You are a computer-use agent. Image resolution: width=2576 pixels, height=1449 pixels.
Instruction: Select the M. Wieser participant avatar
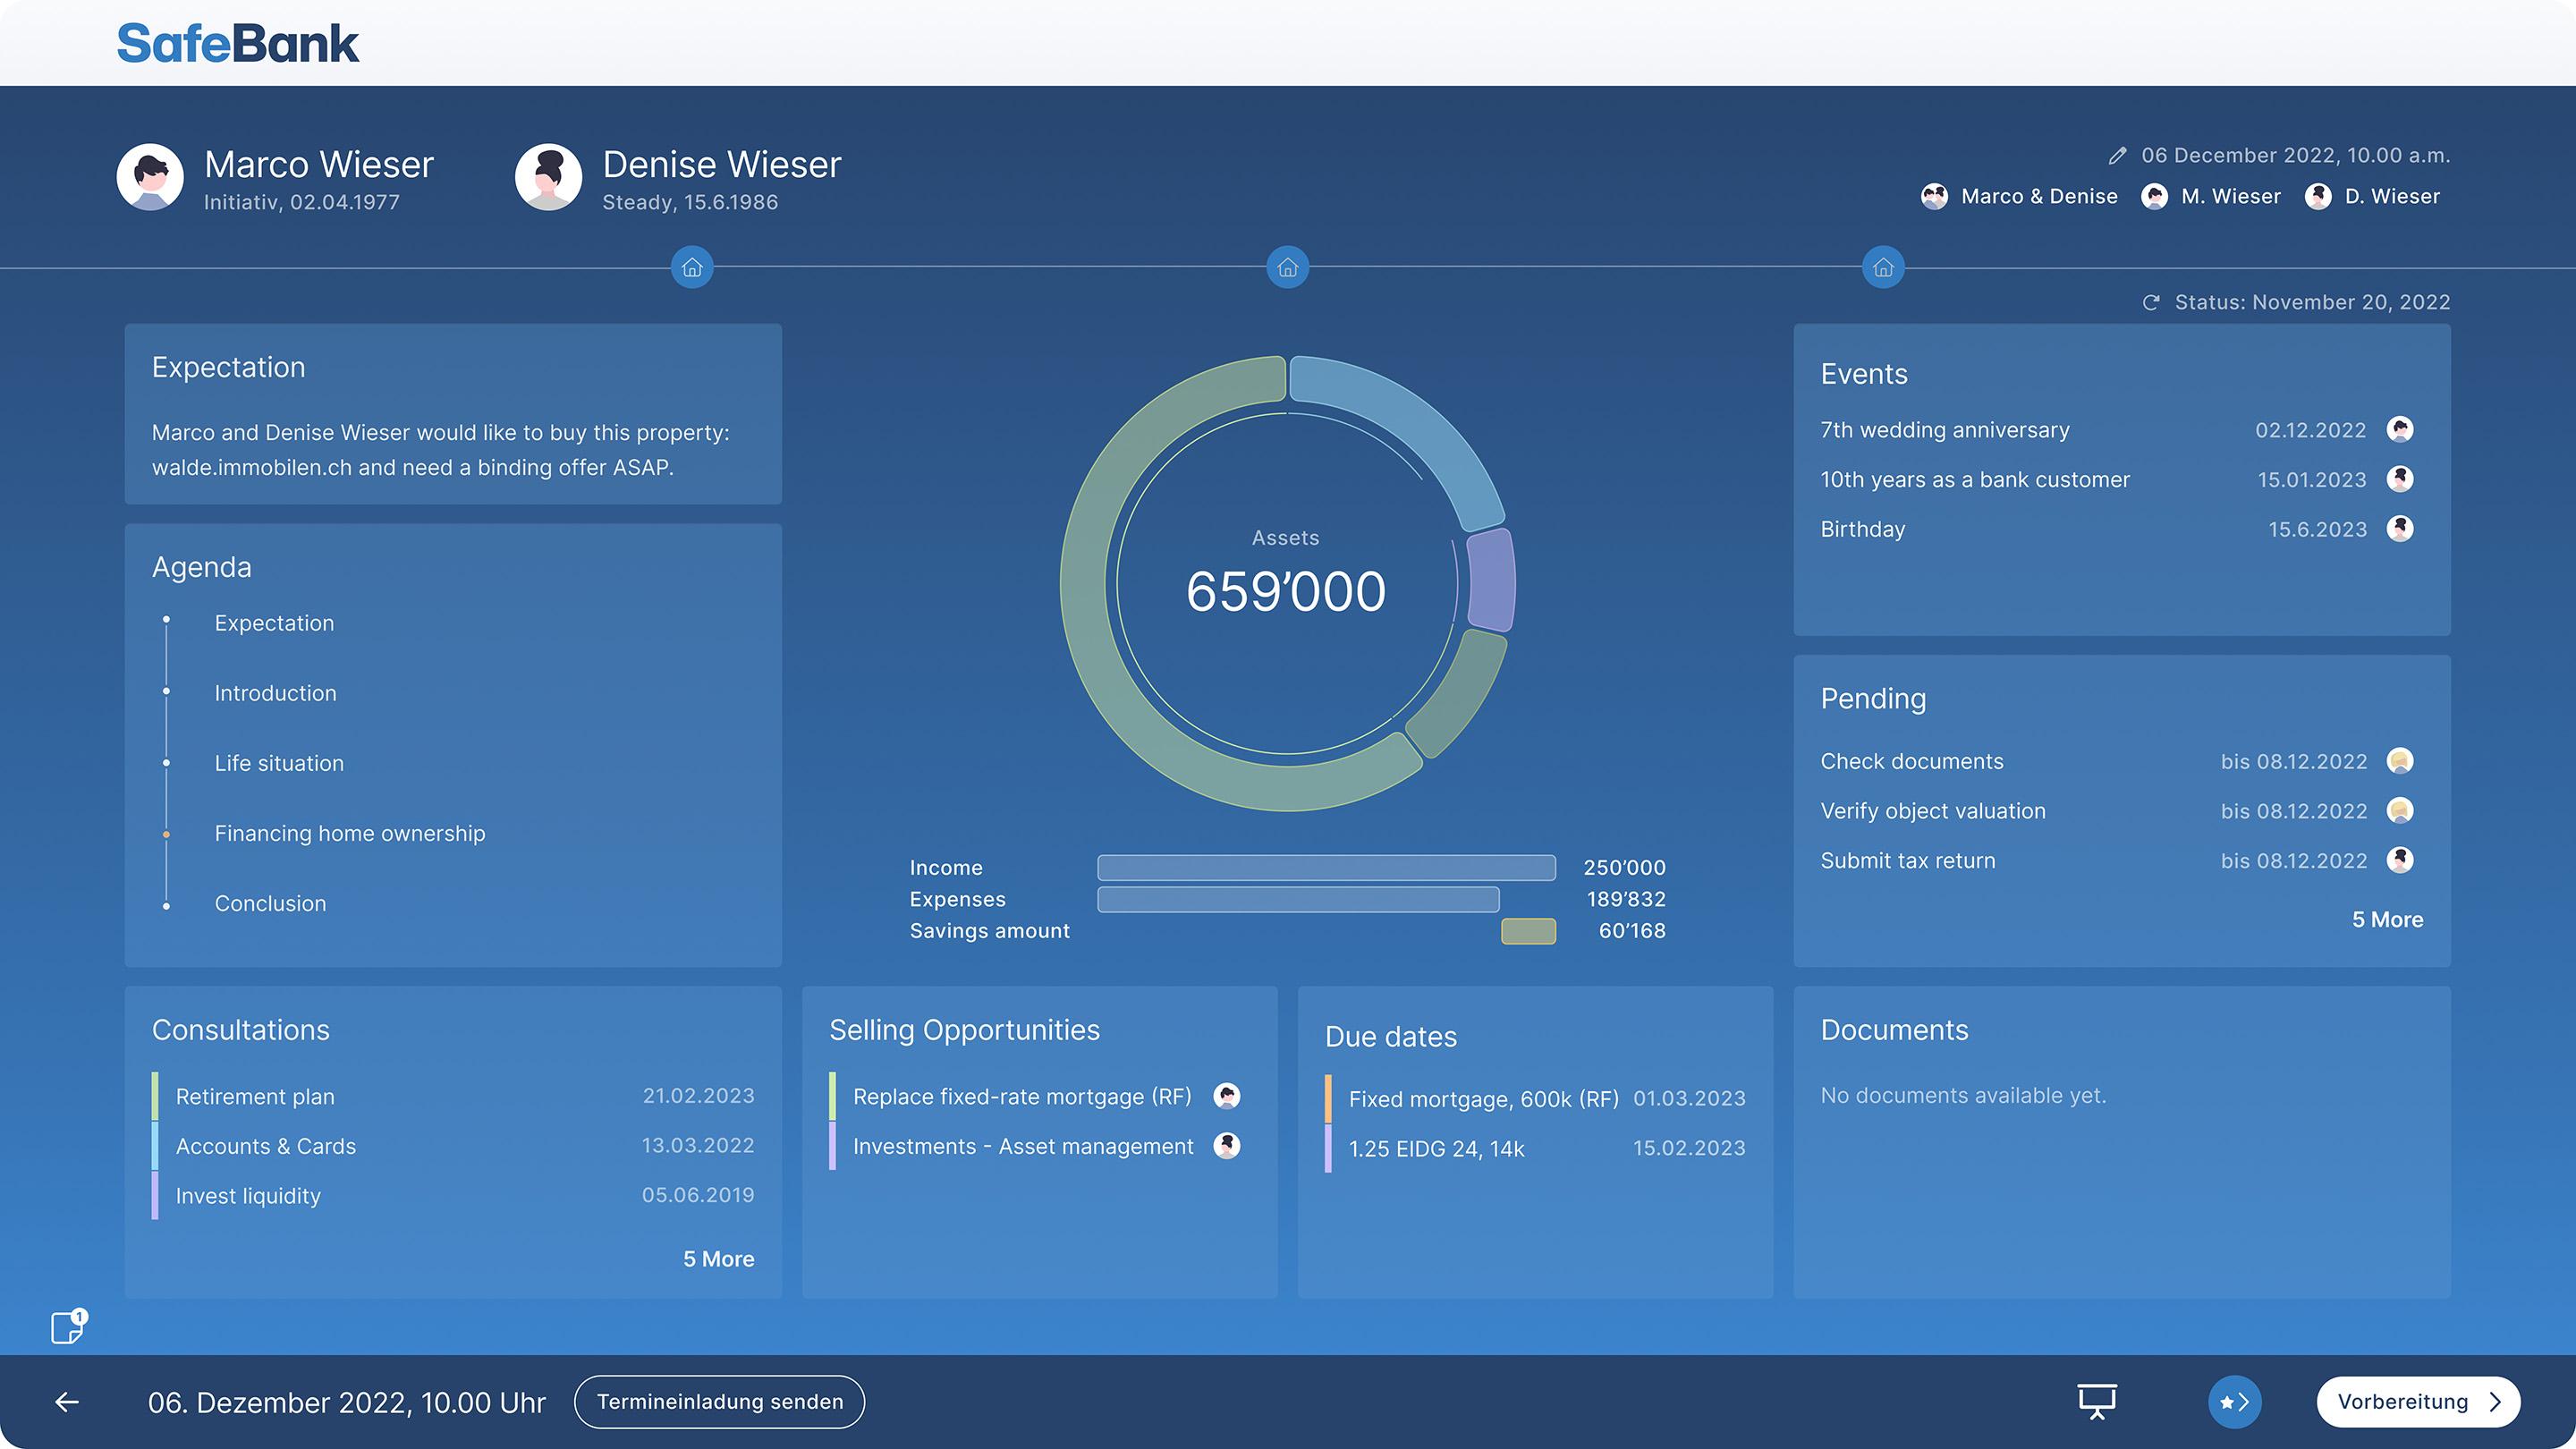tap(2154, 196)
